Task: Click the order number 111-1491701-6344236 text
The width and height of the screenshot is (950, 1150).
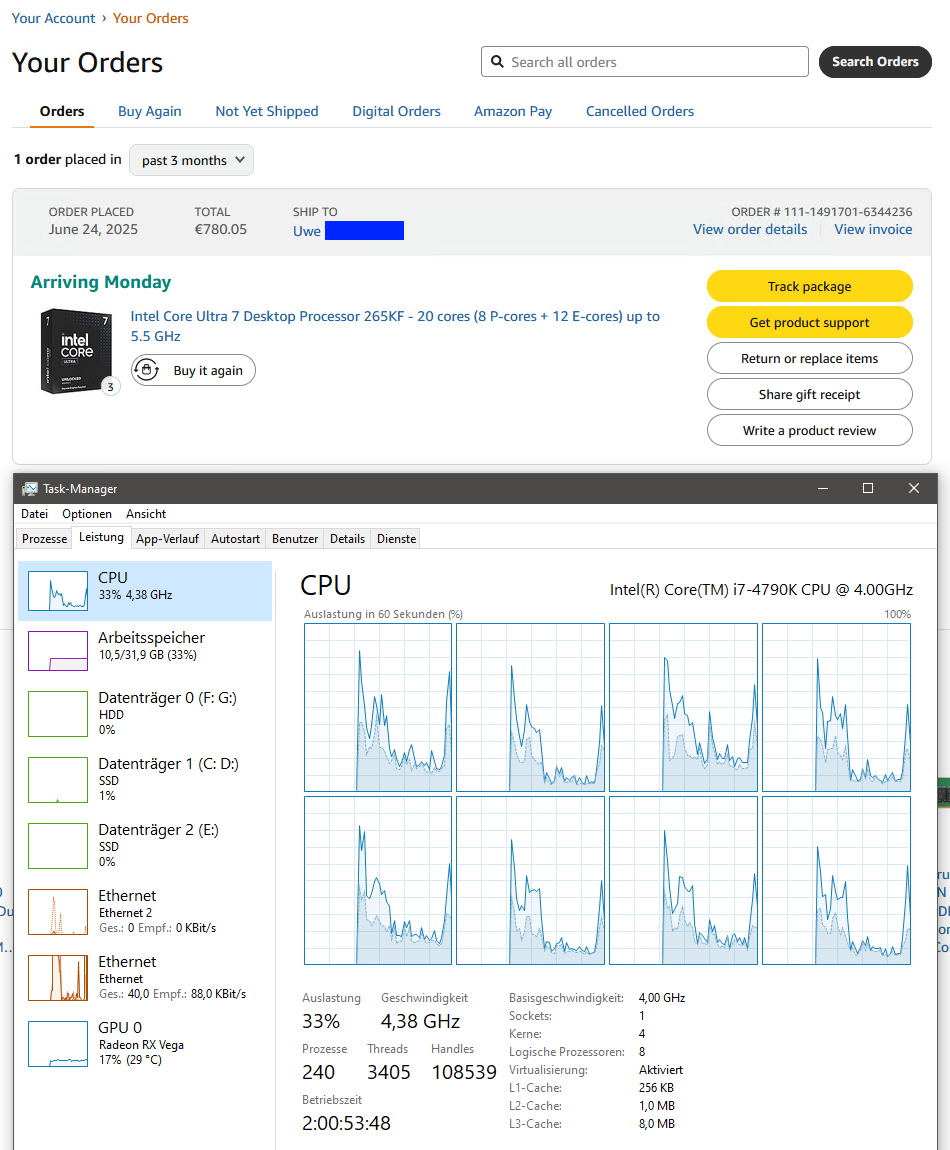Action: coord(848,212)
